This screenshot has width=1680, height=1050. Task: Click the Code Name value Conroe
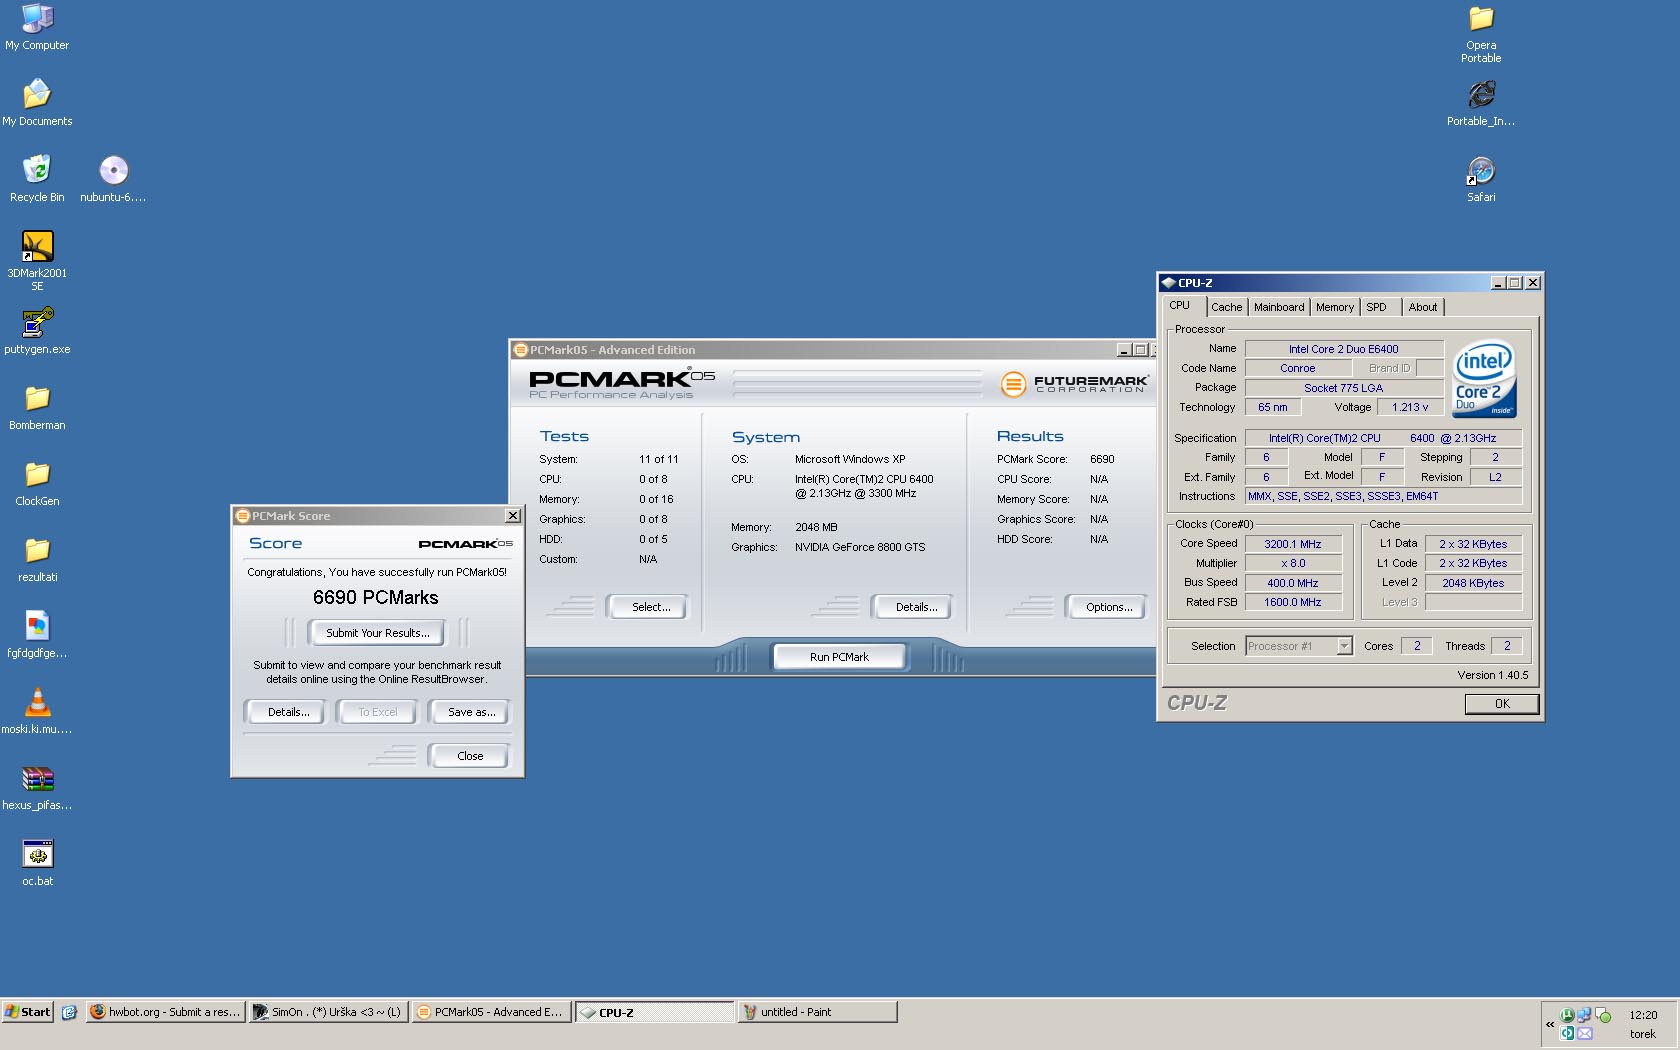pyautogui.click(x=1298, y=368)
